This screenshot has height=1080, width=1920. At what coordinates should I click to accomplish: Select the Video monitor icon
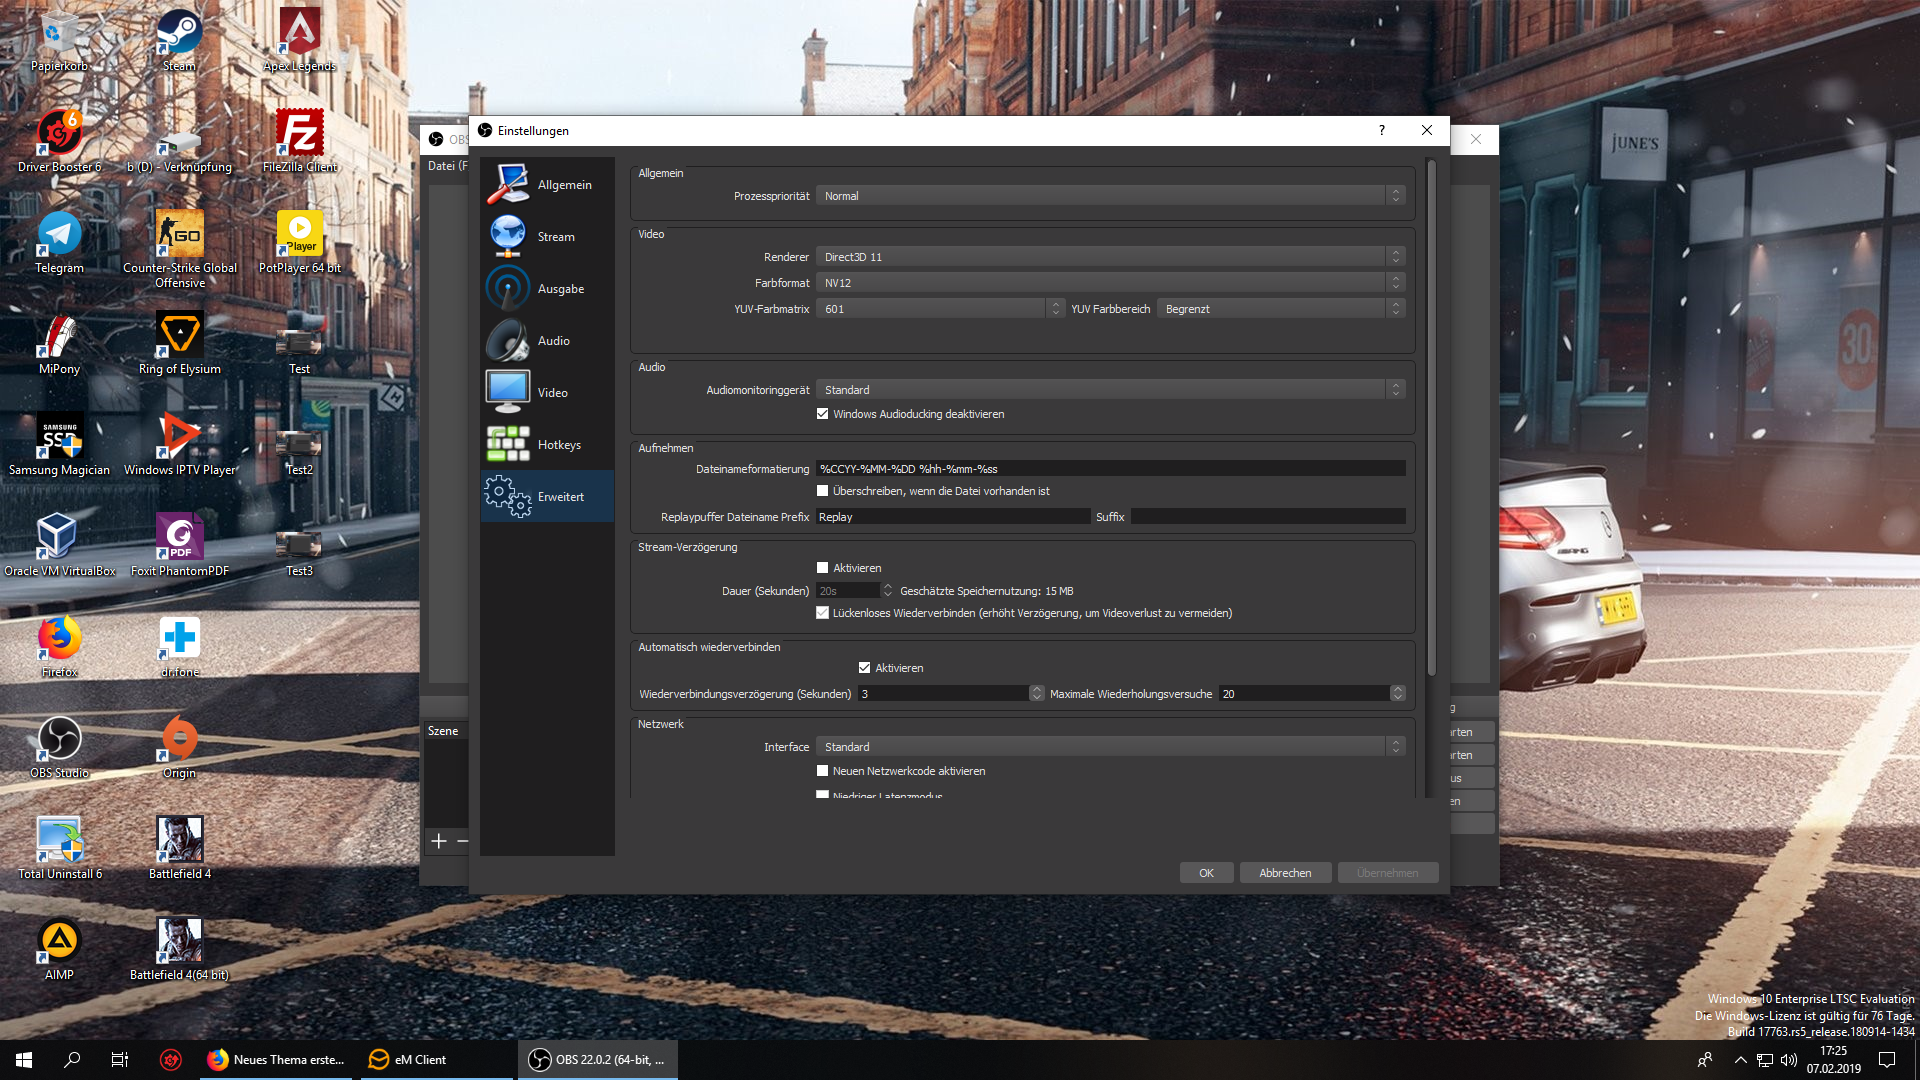tap(508, 392)
